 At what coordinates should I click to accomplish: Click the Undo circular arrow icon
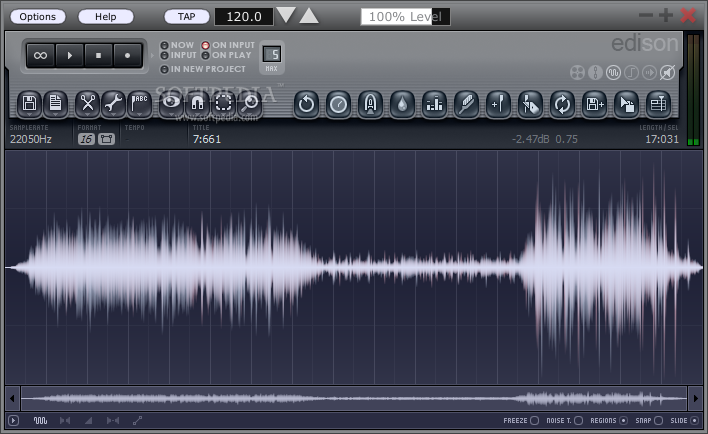306,105
